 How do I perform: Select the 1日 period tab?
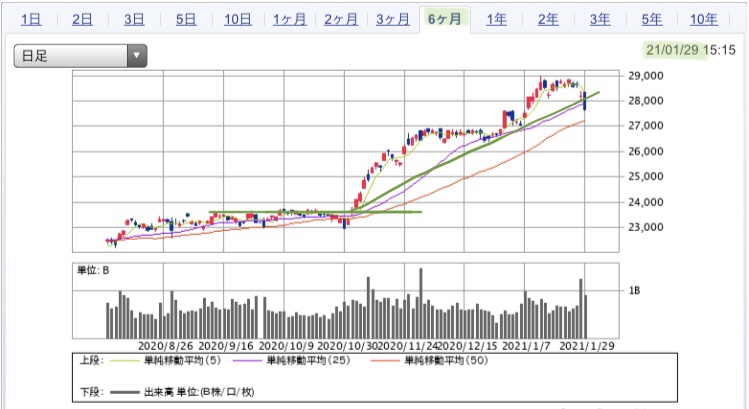coord(31,20)
